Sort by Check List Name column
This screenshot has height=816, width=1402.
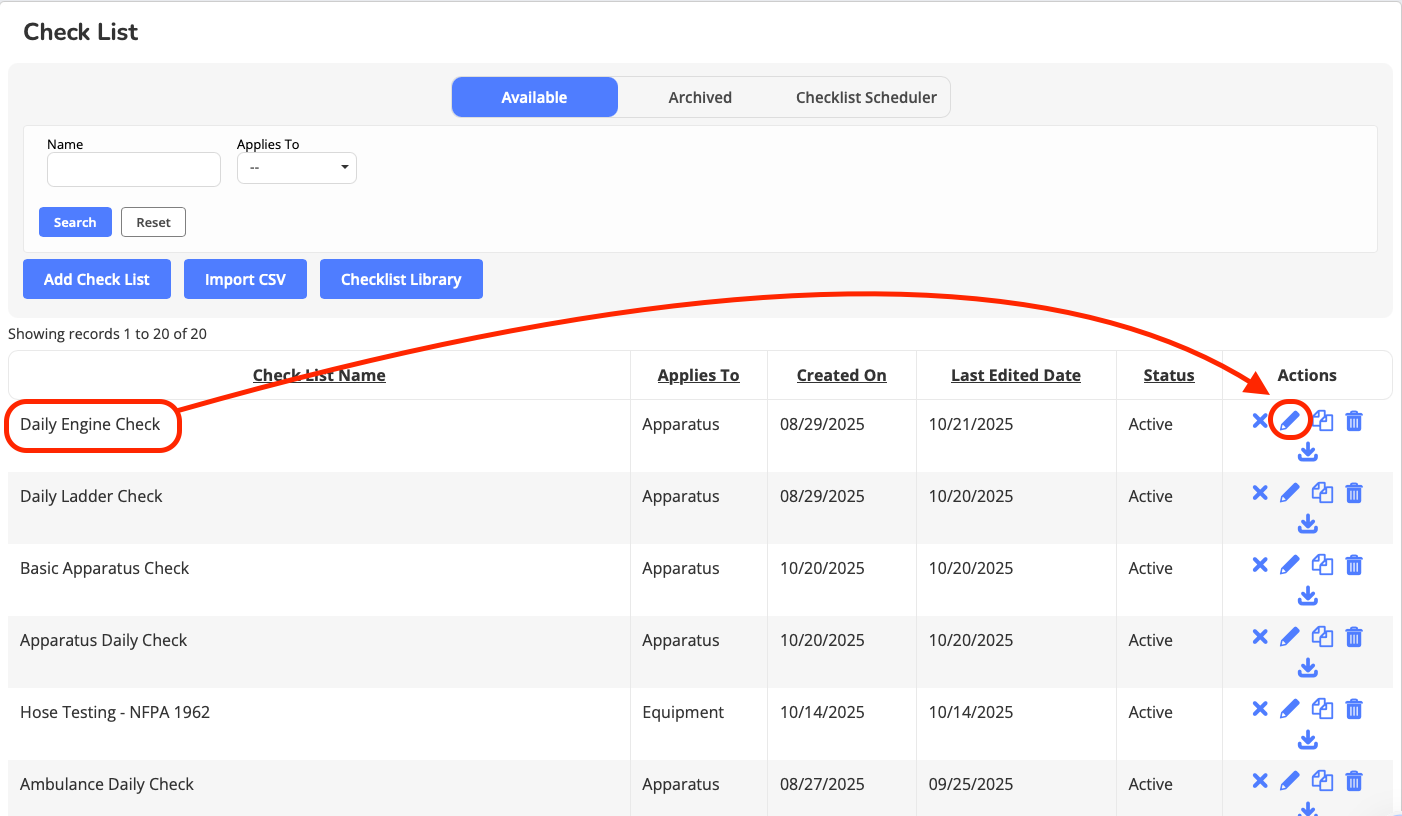point(319,376)
